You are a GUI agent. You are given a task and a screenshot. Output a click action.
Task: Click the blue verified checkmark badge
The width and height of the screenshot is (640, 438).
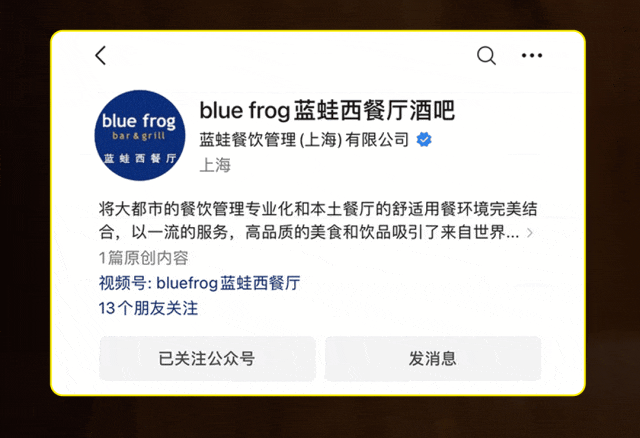click(424, 140)
